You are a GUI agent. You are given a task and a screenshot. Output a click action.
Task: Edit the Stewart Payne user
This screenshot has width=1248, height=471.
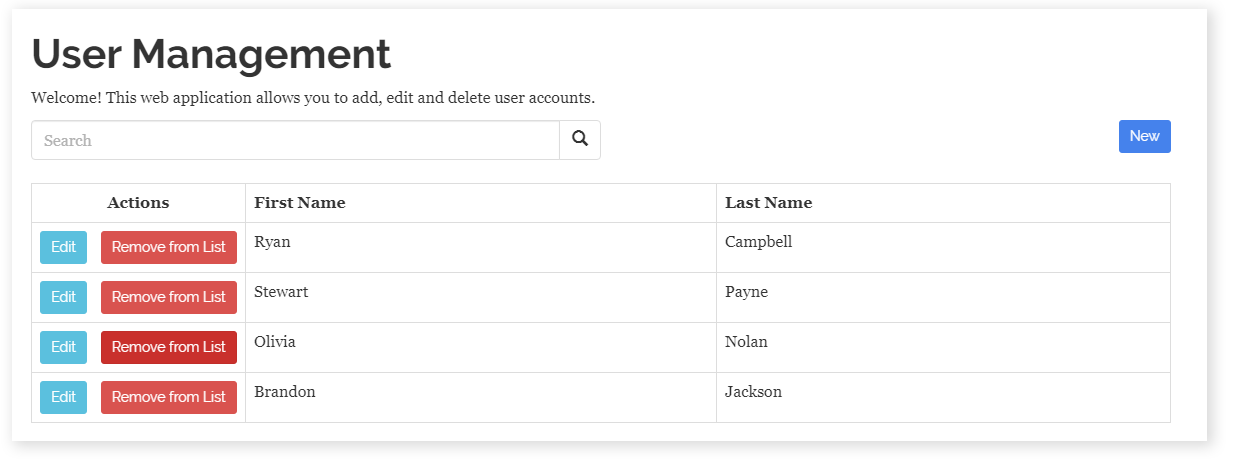(63, 297)
